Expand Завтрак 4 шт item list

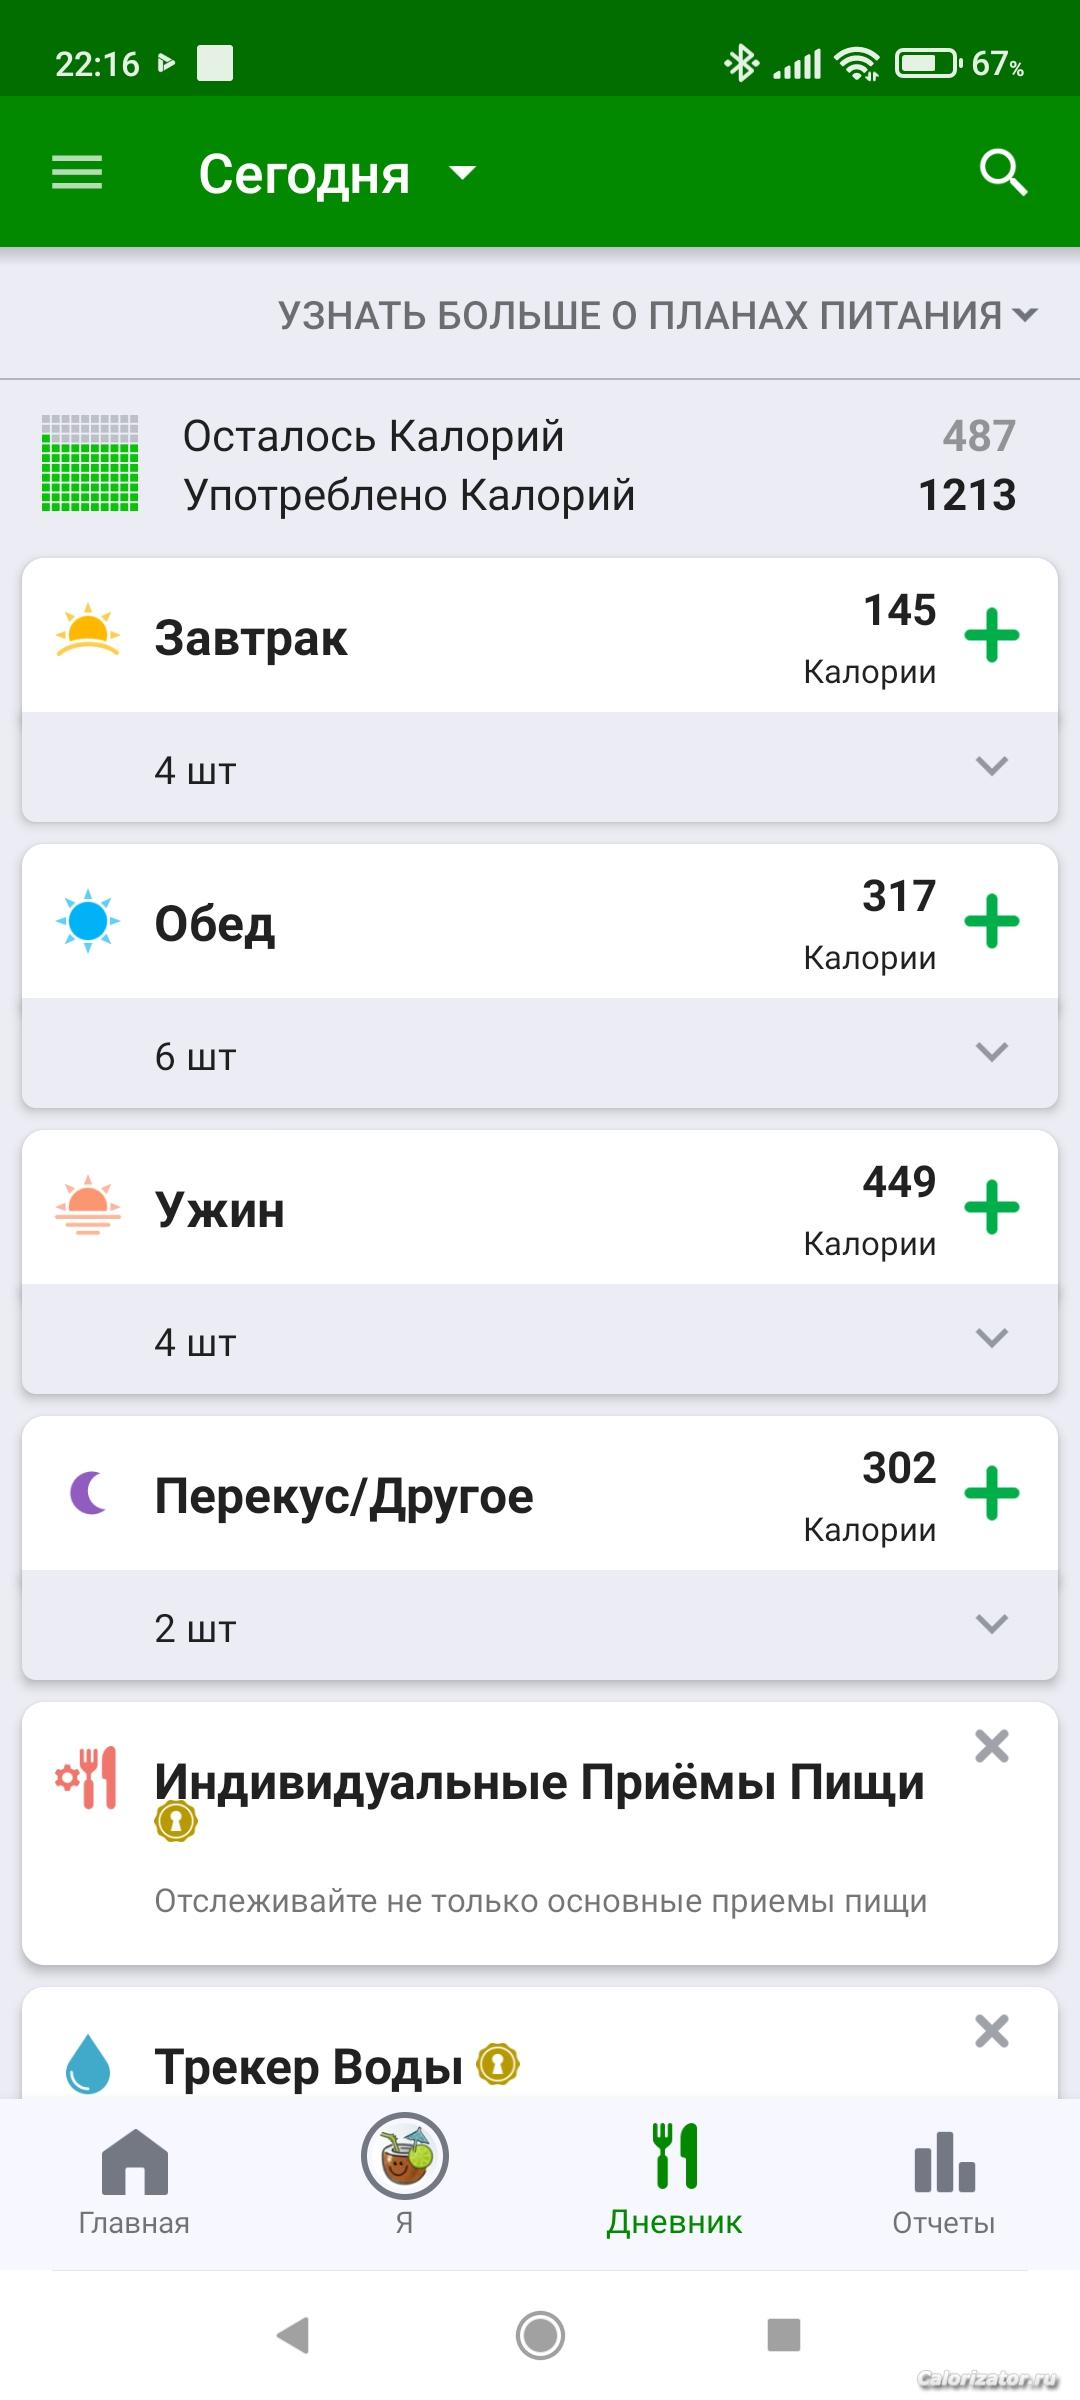pos(991,767)
